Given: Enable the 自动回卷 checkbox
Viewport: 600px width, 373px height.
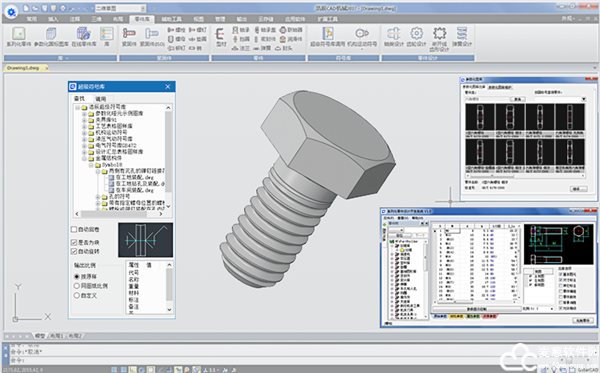Looking at the screenshot, I should coord(74,229).
